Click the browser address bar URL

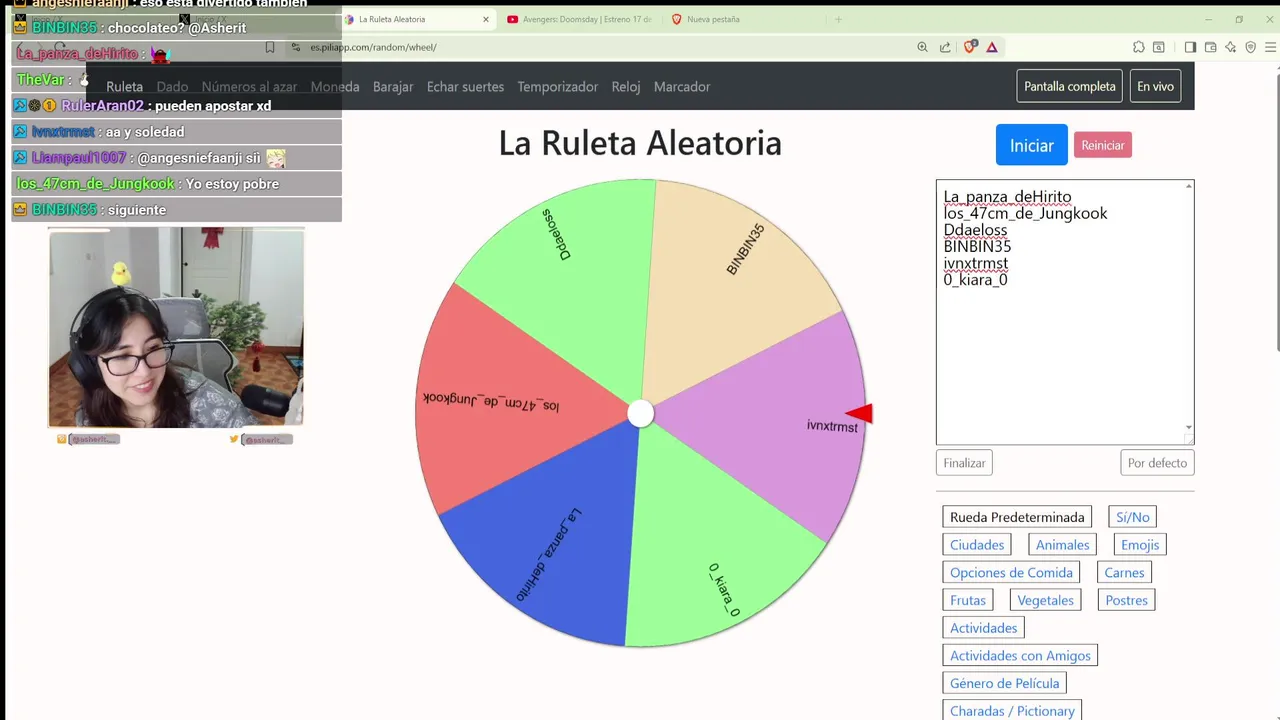(373, 47)
